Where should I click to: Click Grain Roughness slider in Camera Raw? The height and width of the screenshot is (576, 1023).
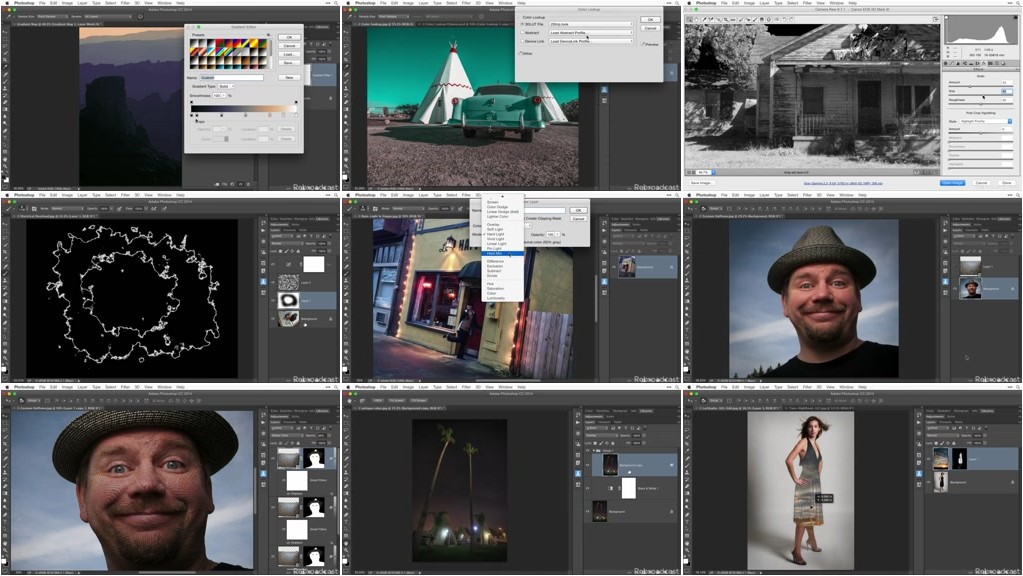click(981, 104)
